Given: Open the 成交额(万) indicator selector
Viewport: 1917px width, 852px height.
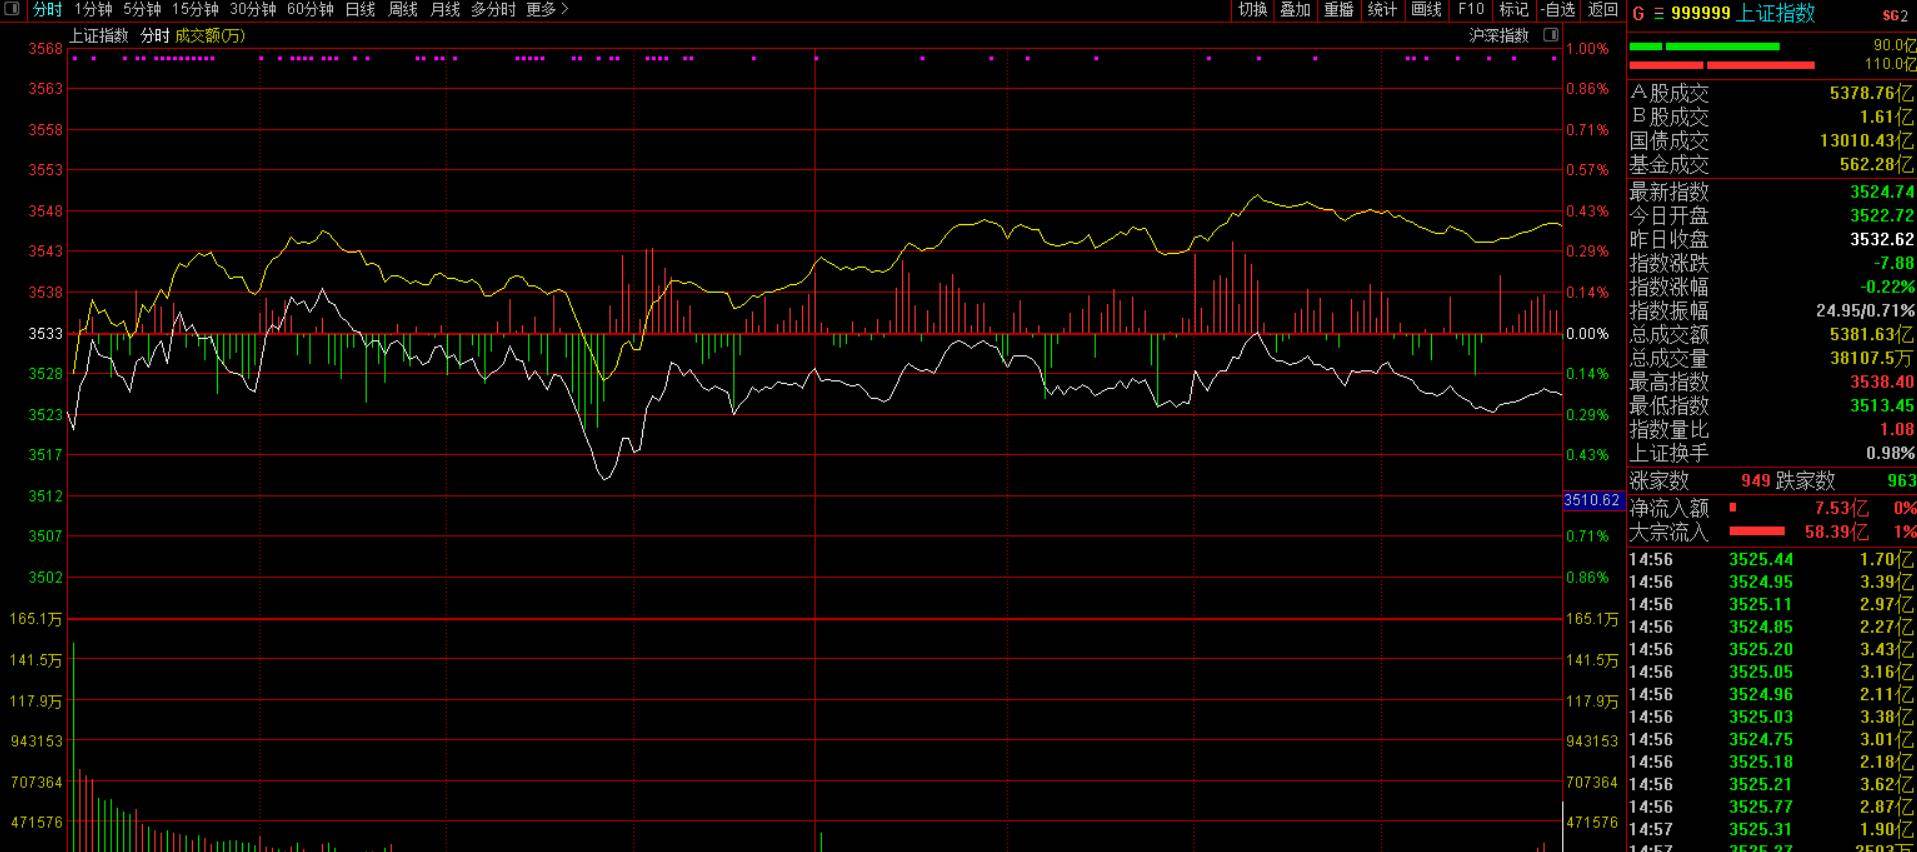Looking at the screenshot, I should coord(210,36).
